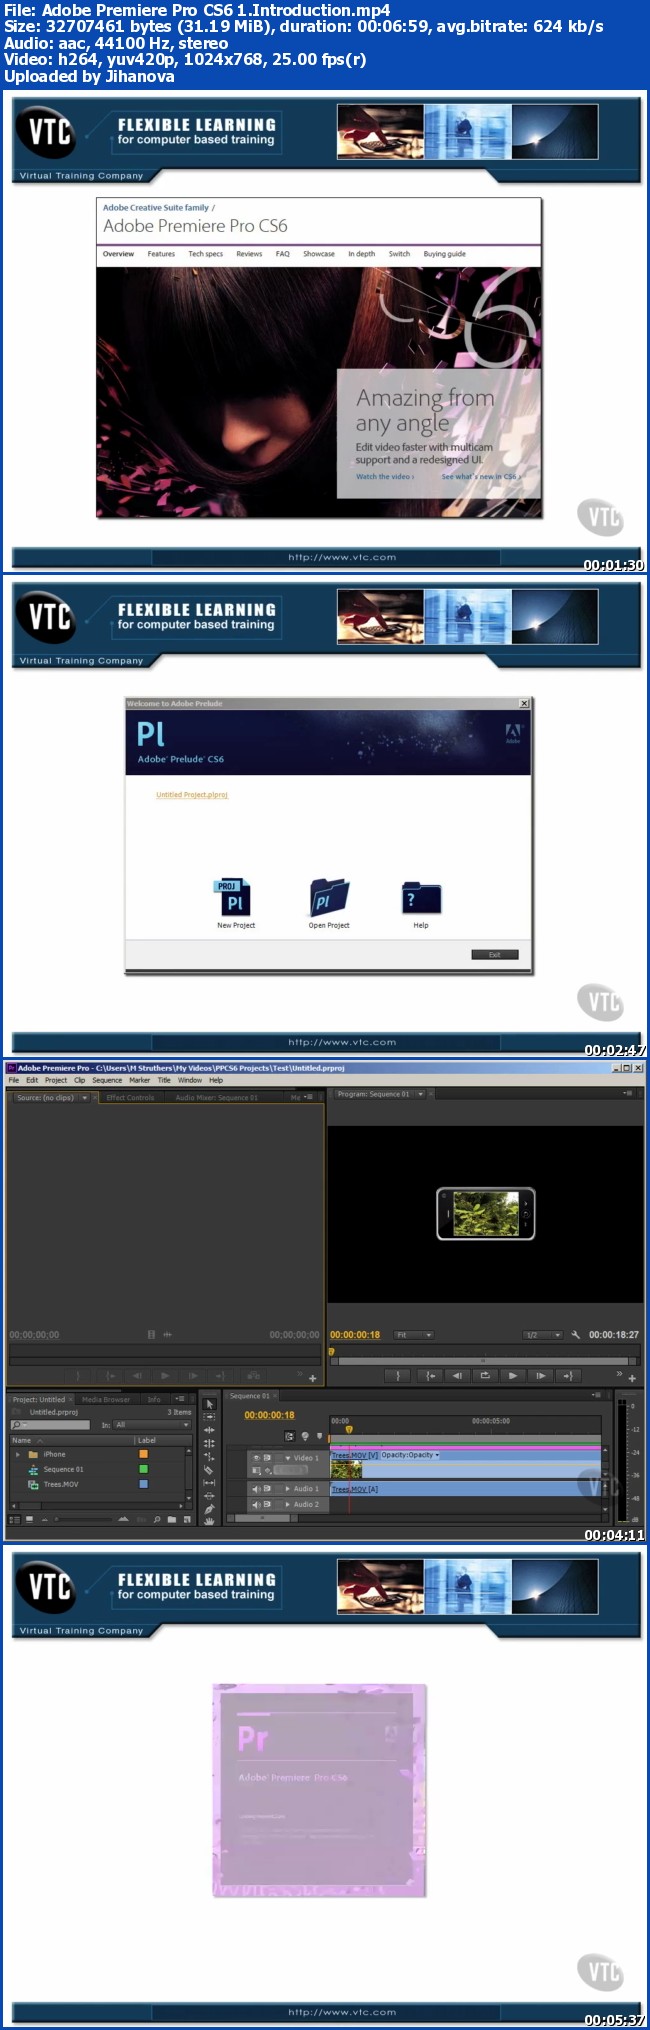The image size is (650, 2030).
Task: Collapse the Video 1 track triangle
Action: pyautogui.click(x=288, y=1458)
